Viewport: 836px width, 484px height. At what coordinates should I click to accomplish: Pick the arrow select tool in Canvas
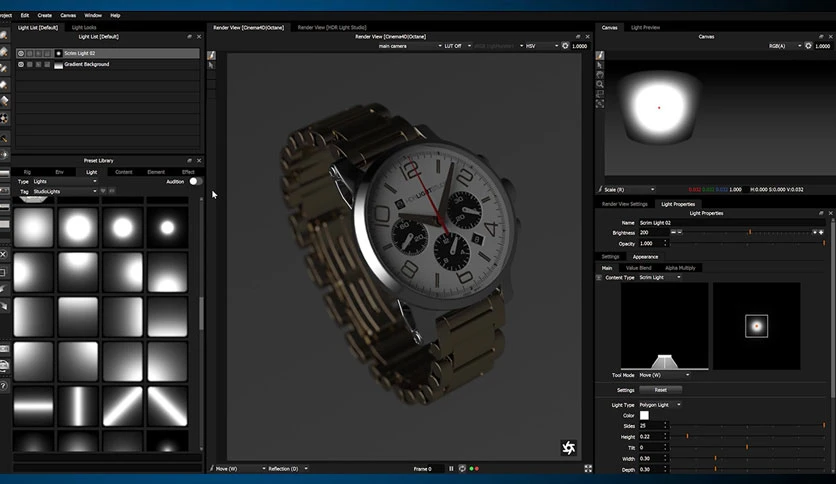pos(600,65)
